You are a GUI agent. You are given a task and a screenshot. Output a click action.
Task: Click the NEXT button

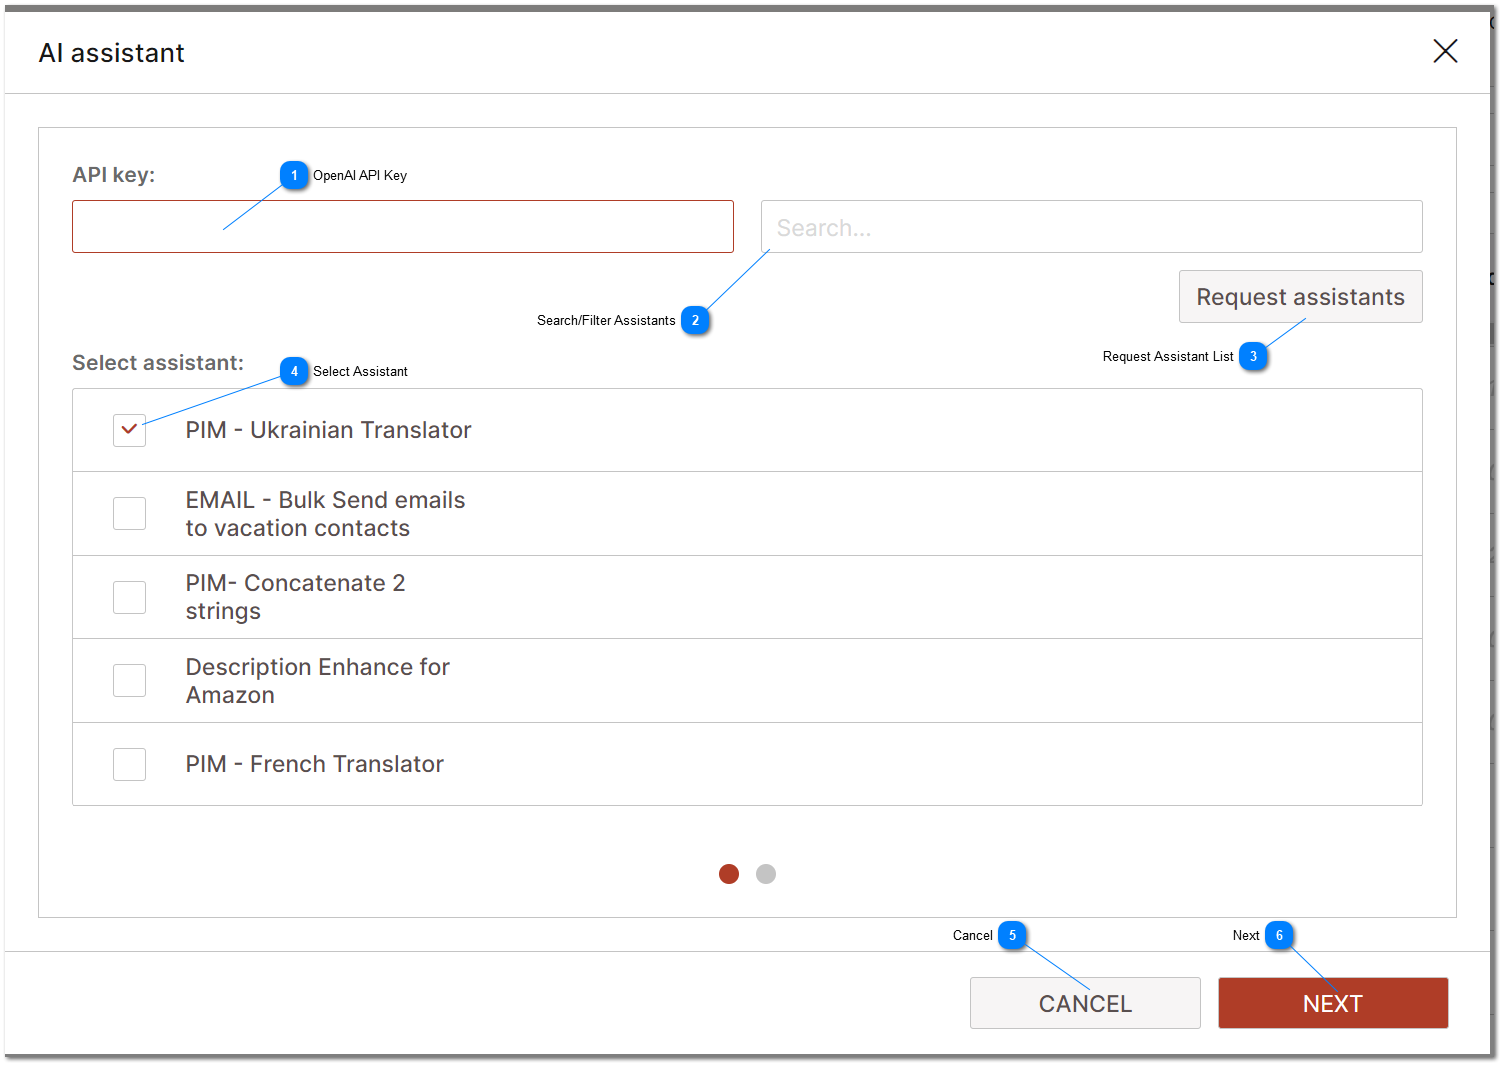(1332, 1003)
